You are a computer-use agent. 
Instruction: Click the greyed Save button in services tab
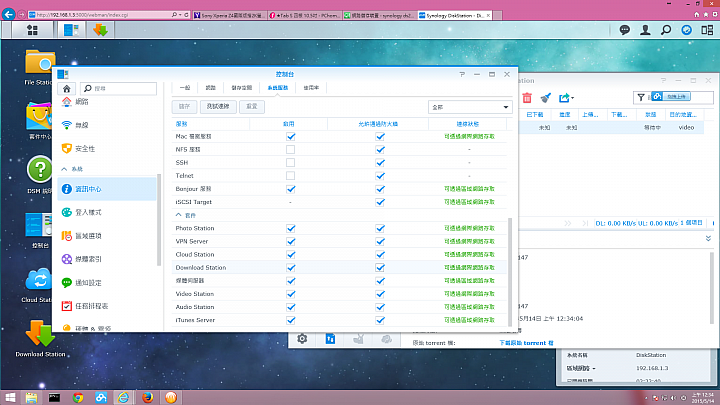click(184, 107)
